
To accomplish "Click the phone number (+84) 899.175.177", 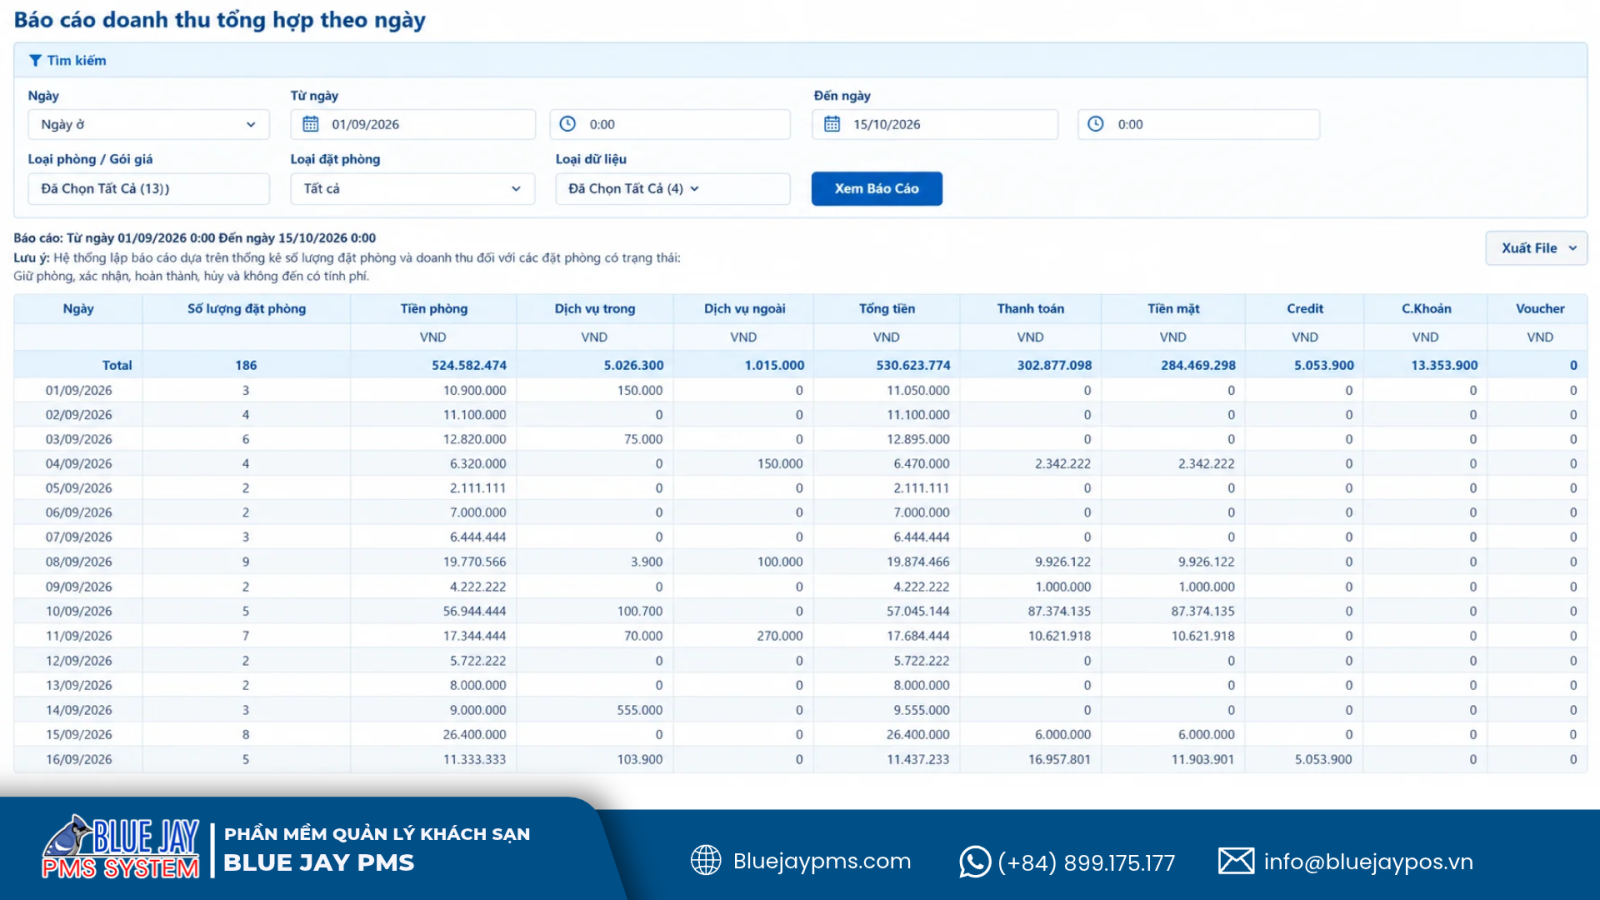I will [x=1087, y=863].
